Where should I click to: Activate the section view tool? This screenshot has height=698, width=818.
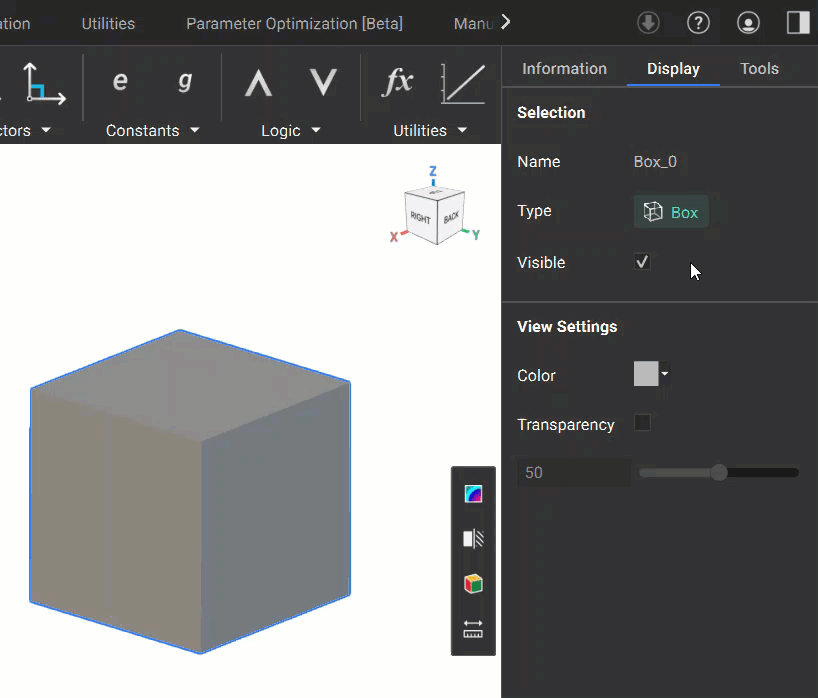(x=473, y=539)
